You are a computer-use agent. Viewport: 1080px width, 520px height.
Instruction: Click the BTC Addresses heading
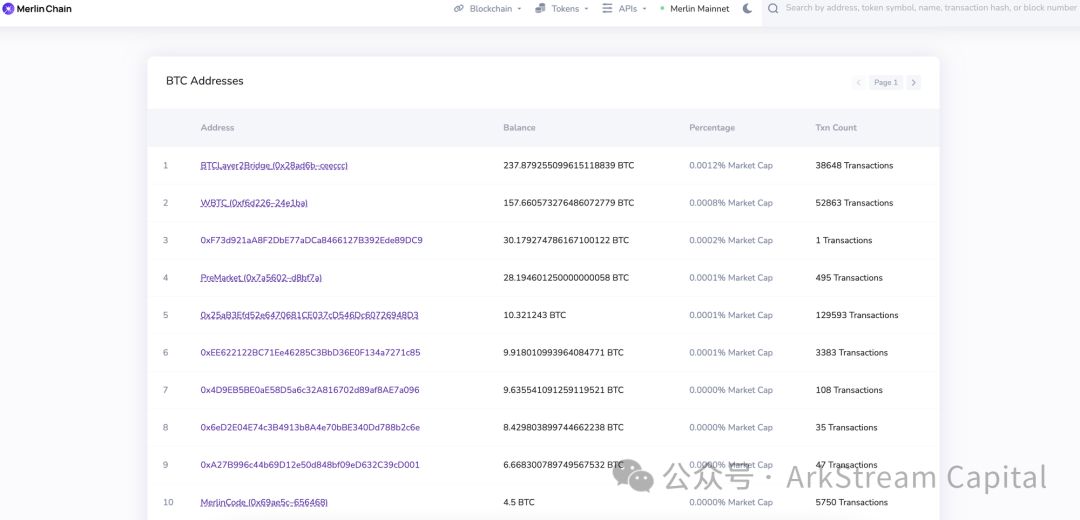click(205, 81)
